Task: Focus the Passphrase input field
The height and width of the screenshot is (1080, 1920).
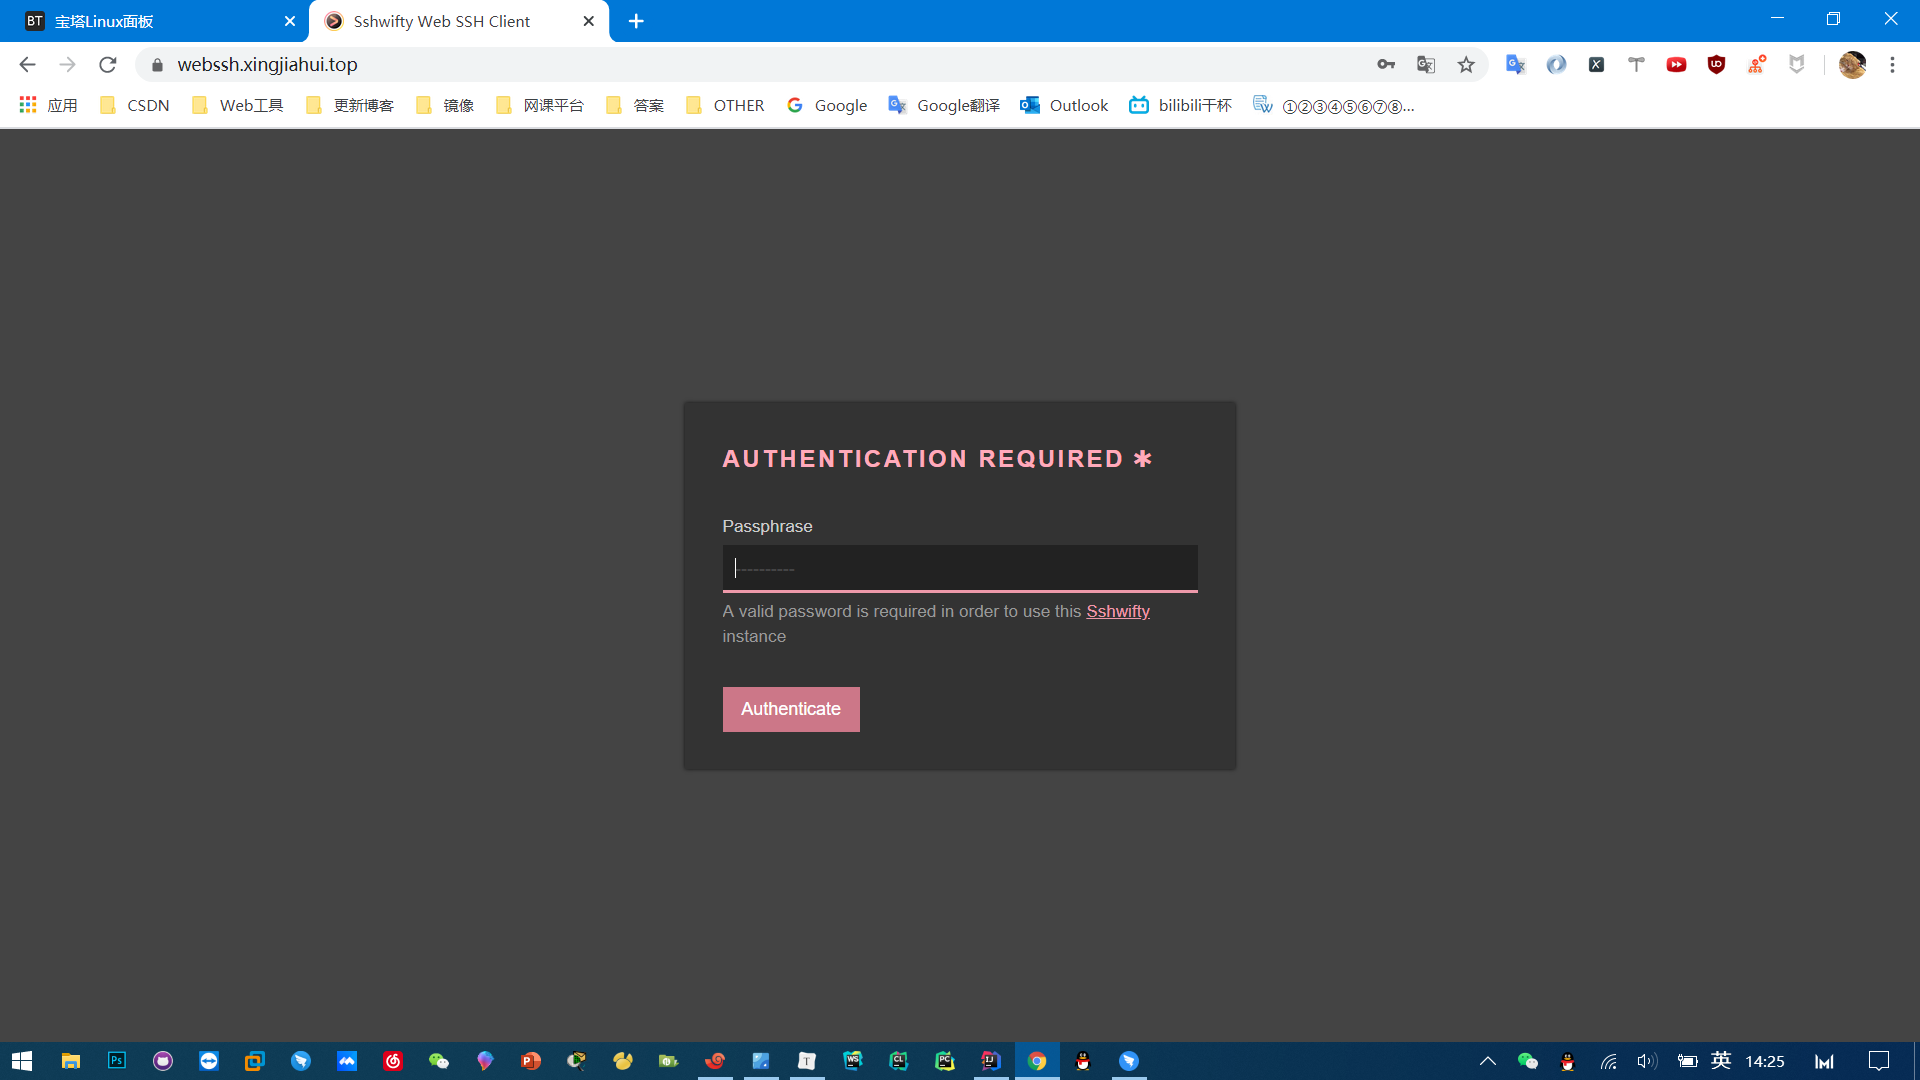Action: tap(959, 568)
